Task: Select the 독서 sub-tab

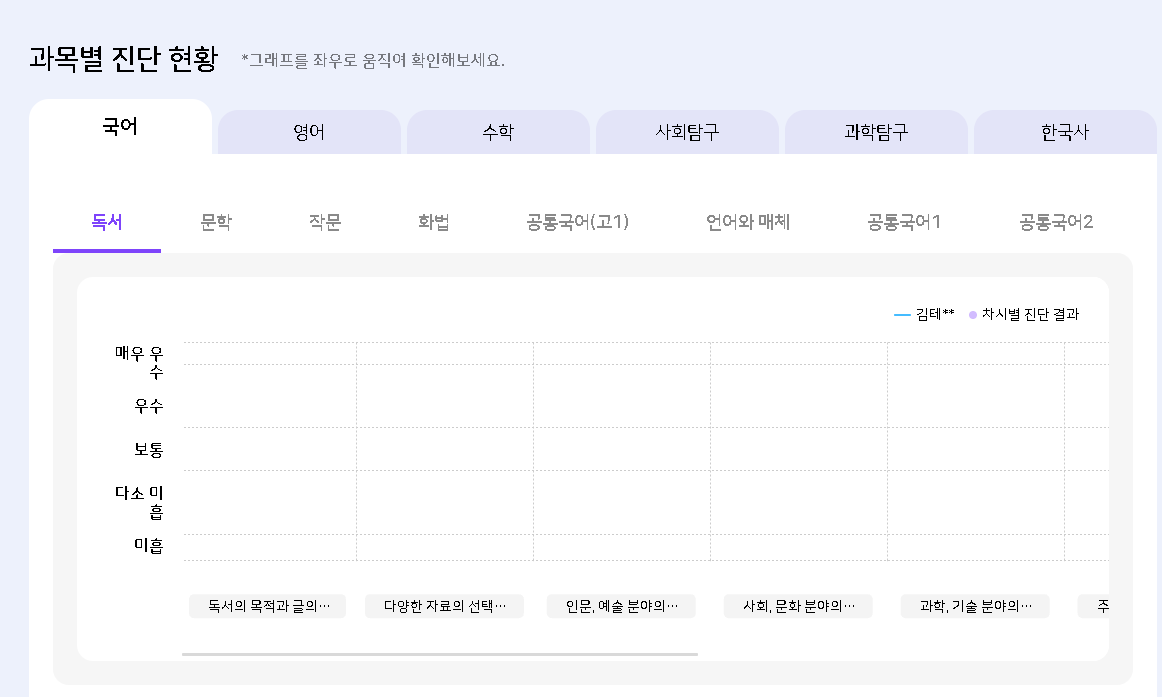Action: tap(107, 222)
